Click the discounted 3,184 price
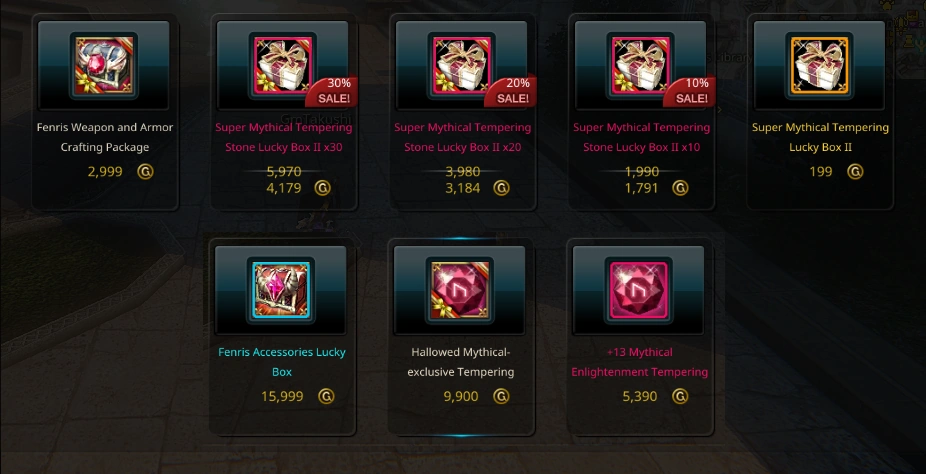926x474 pixels. [x=462, y=188]
